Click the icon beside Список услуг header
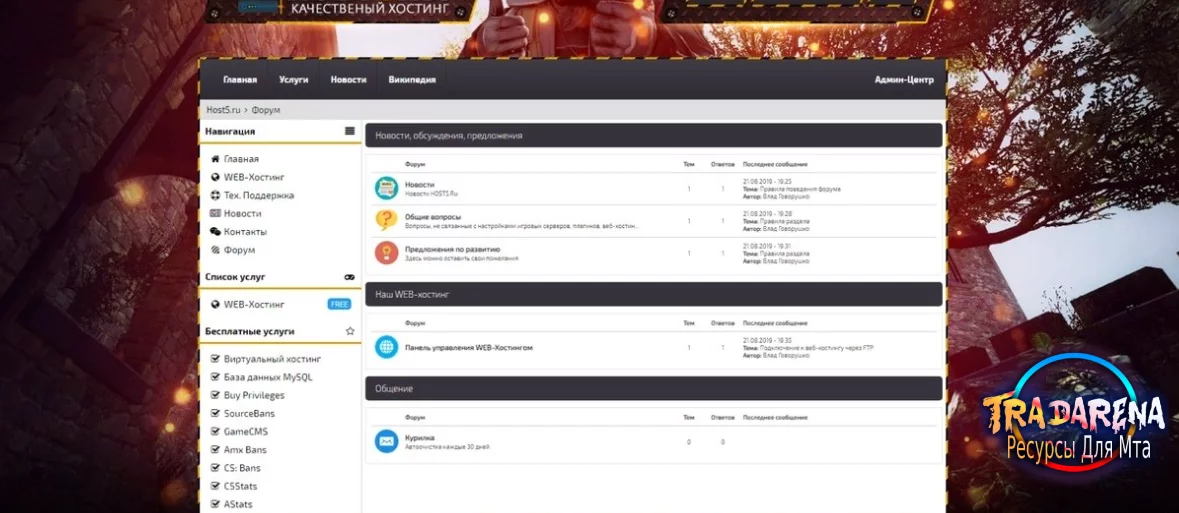 [350, 277]
